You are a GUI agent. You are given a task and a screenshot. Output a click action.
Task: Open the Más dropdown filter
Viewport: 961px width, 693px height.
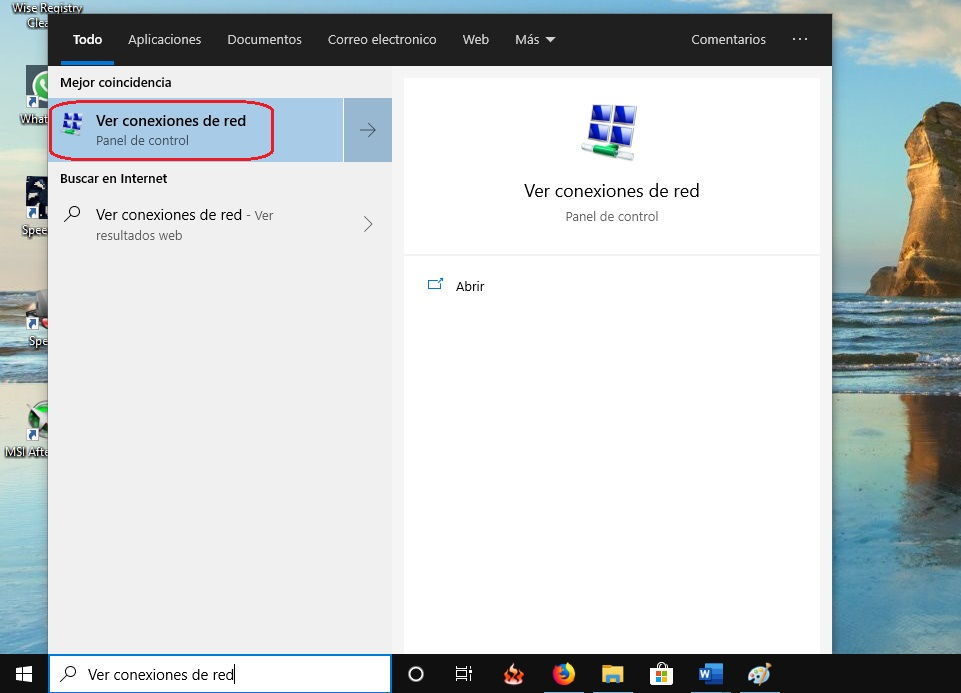click(535, 40)
